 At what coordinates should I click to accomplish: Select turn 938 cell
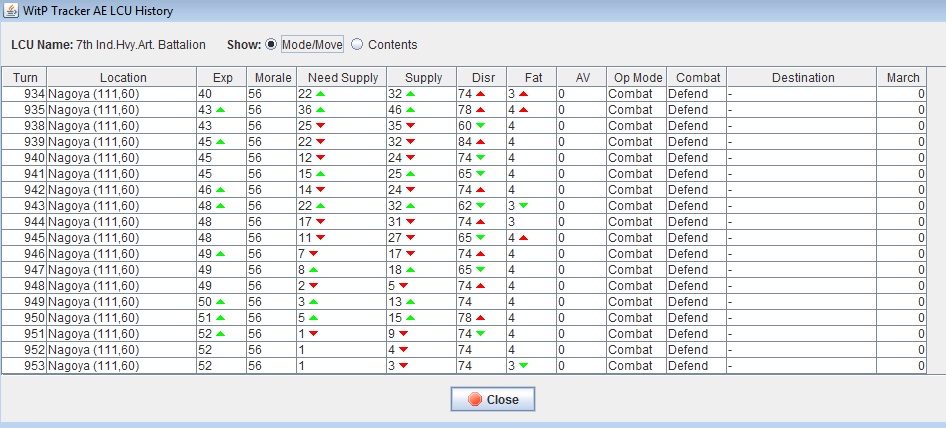[25, 126]
